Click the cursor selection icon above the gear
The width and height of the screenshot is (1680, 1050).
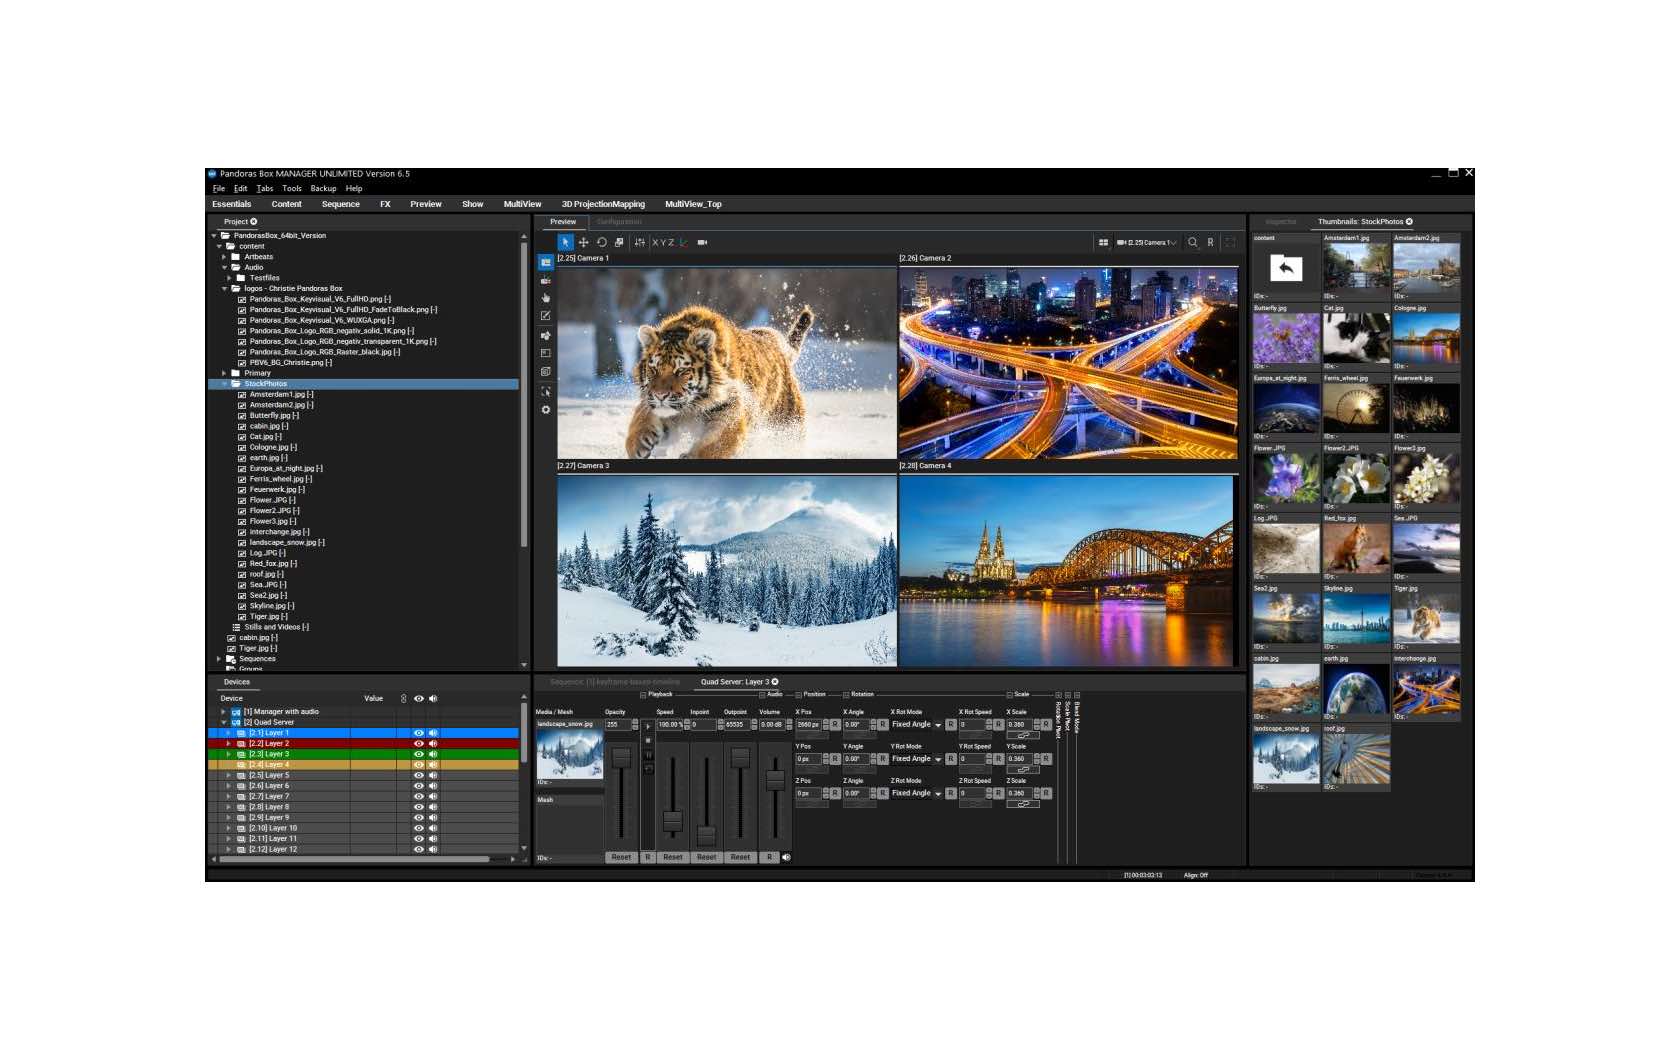pyautogui.click(x=546, y=391)
